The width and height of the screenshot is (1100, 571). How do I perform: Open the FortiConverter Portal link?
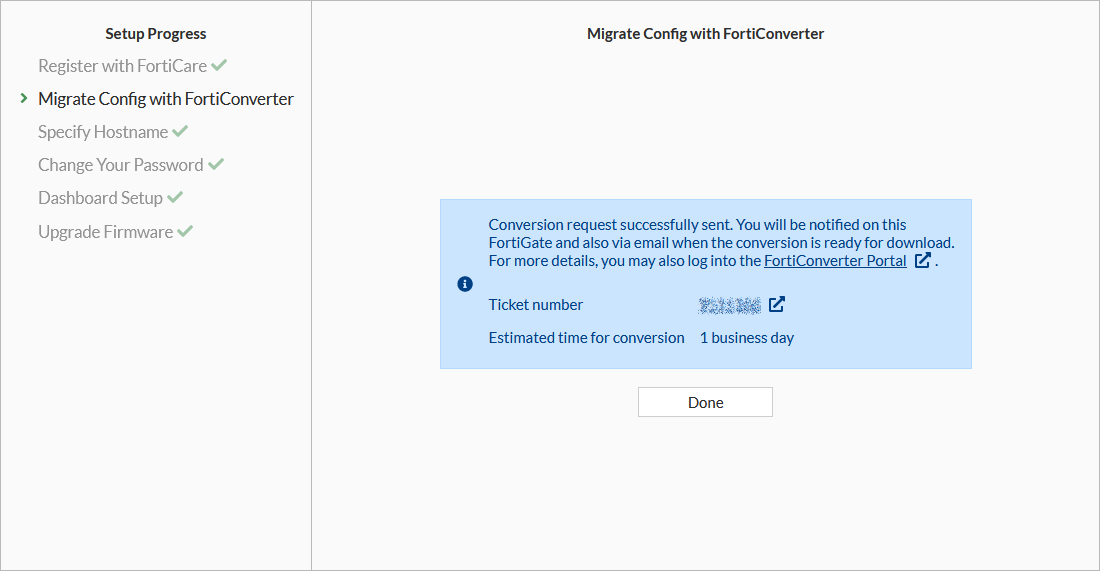click(x=835, y=261)
